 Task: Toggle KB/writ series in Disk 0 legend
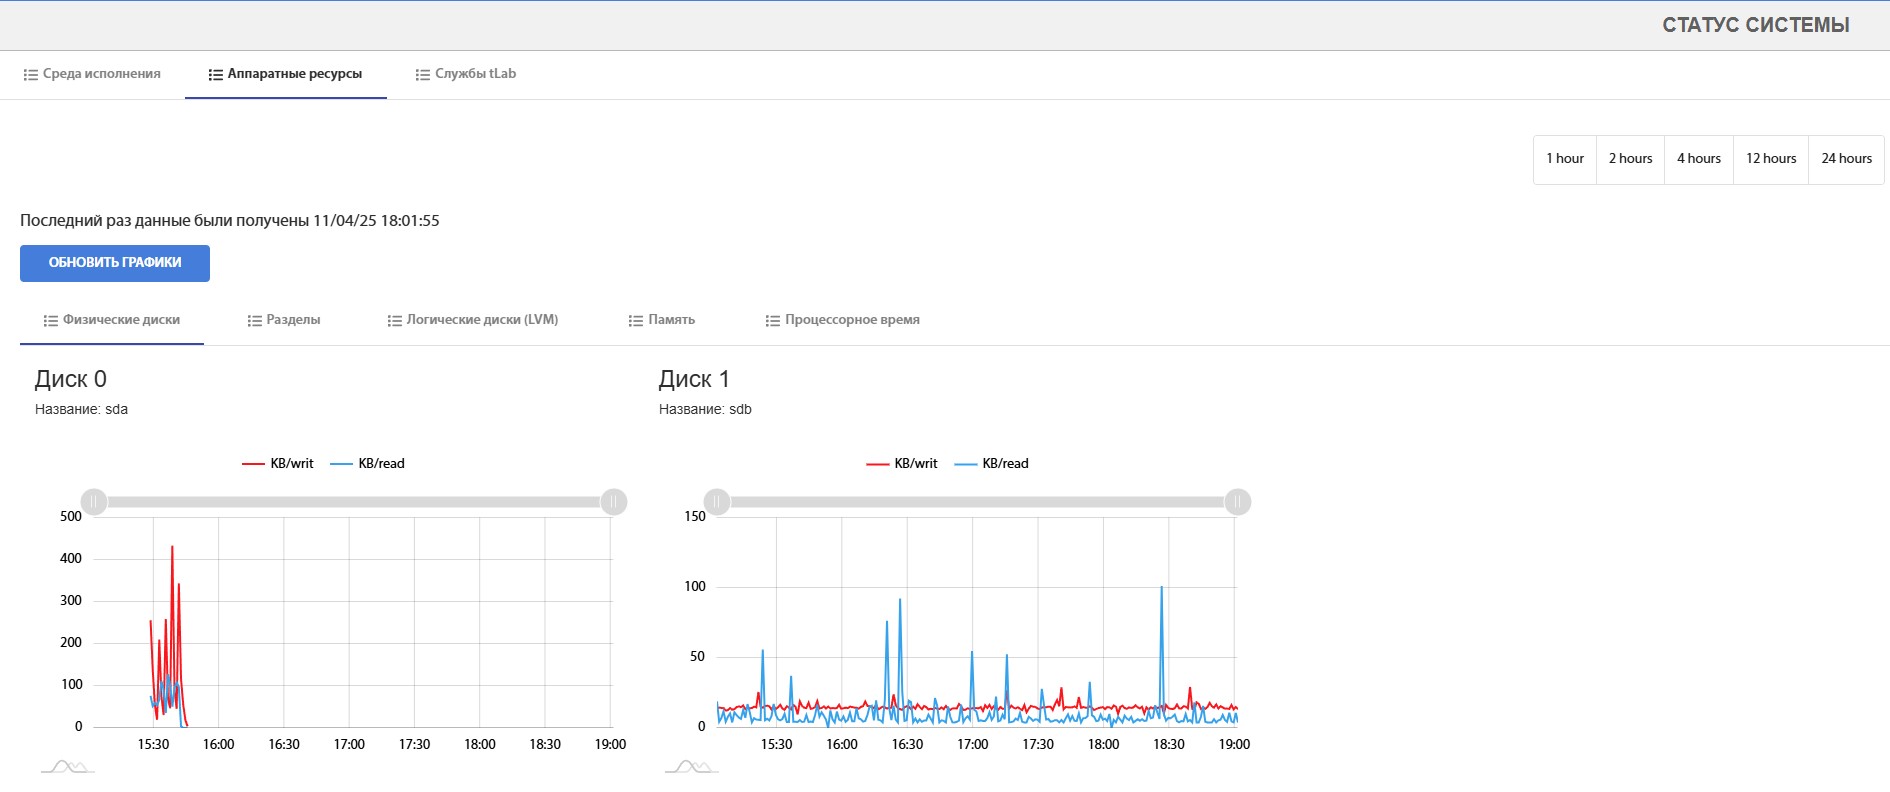(x=278, y=464)
